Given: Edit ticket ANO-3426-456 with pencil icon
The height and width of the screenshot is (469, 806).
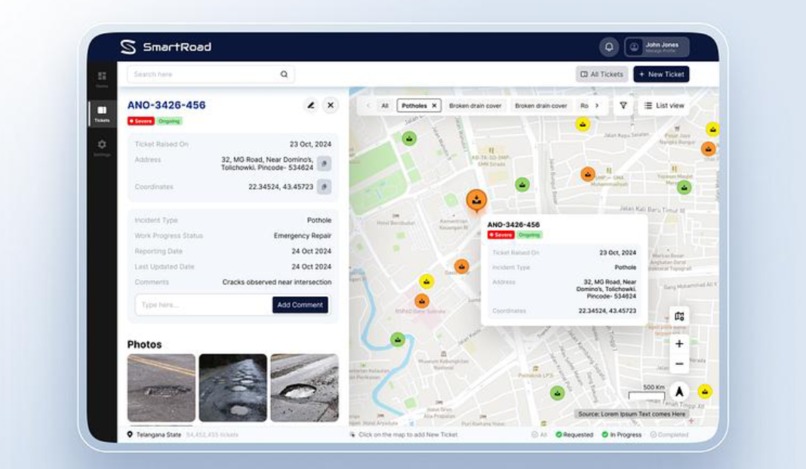Looking at the screenshot, I should tap(310, 105).
